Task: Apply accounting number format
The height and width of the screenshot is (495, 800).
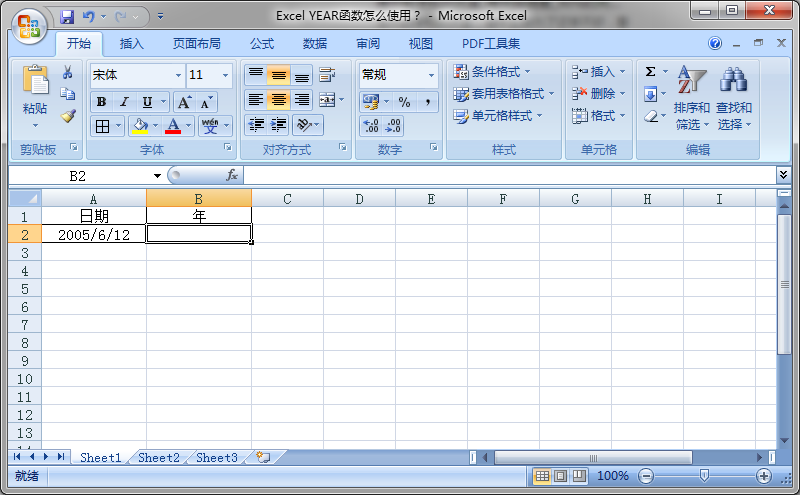Action: (371, 102)
